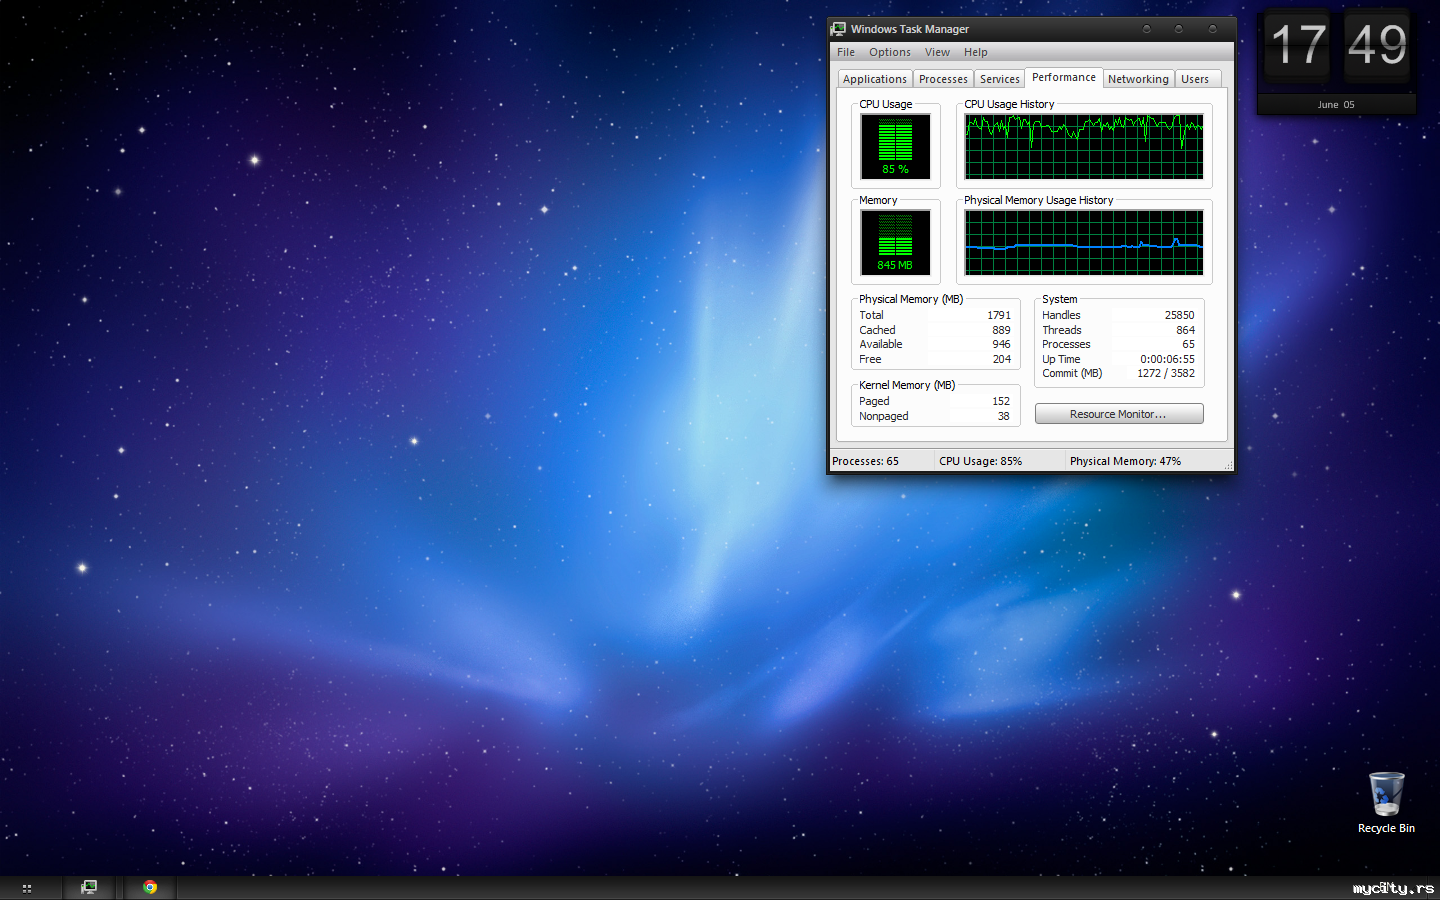
Task: Open the Users tab
Action: pos(1194,79)
